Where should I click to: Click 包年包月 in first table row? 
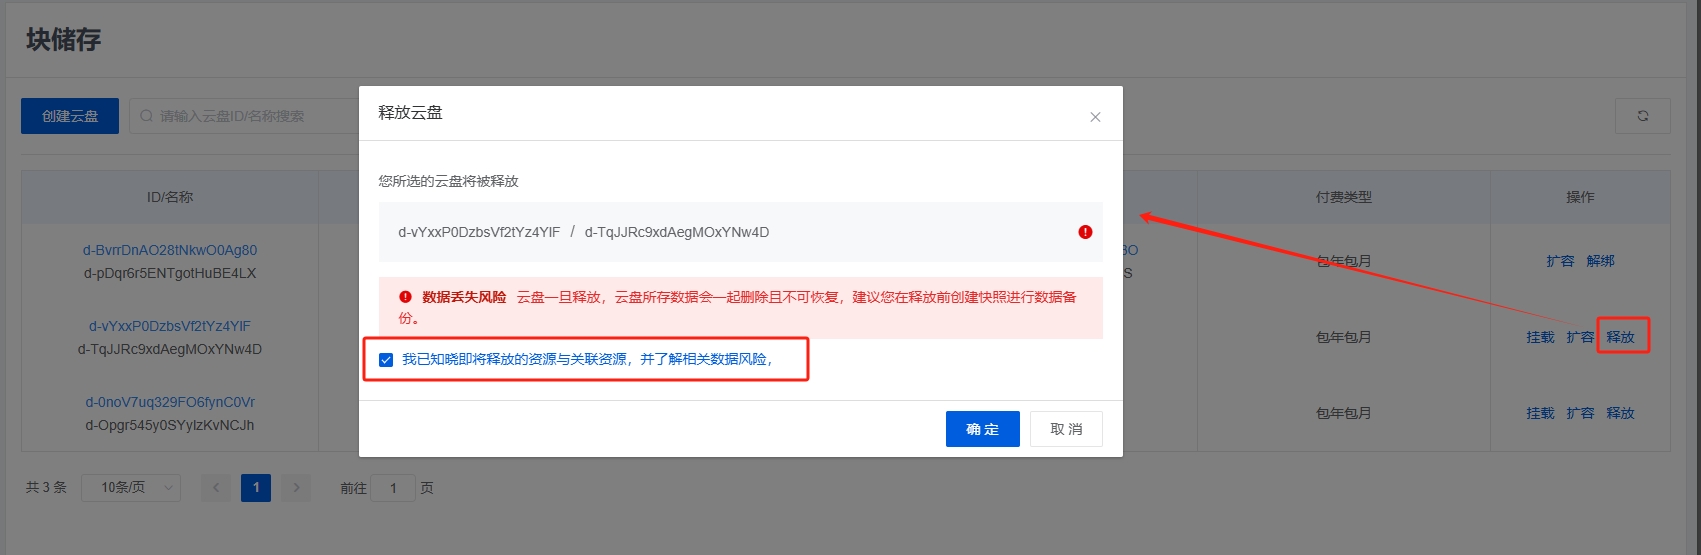1344,261
